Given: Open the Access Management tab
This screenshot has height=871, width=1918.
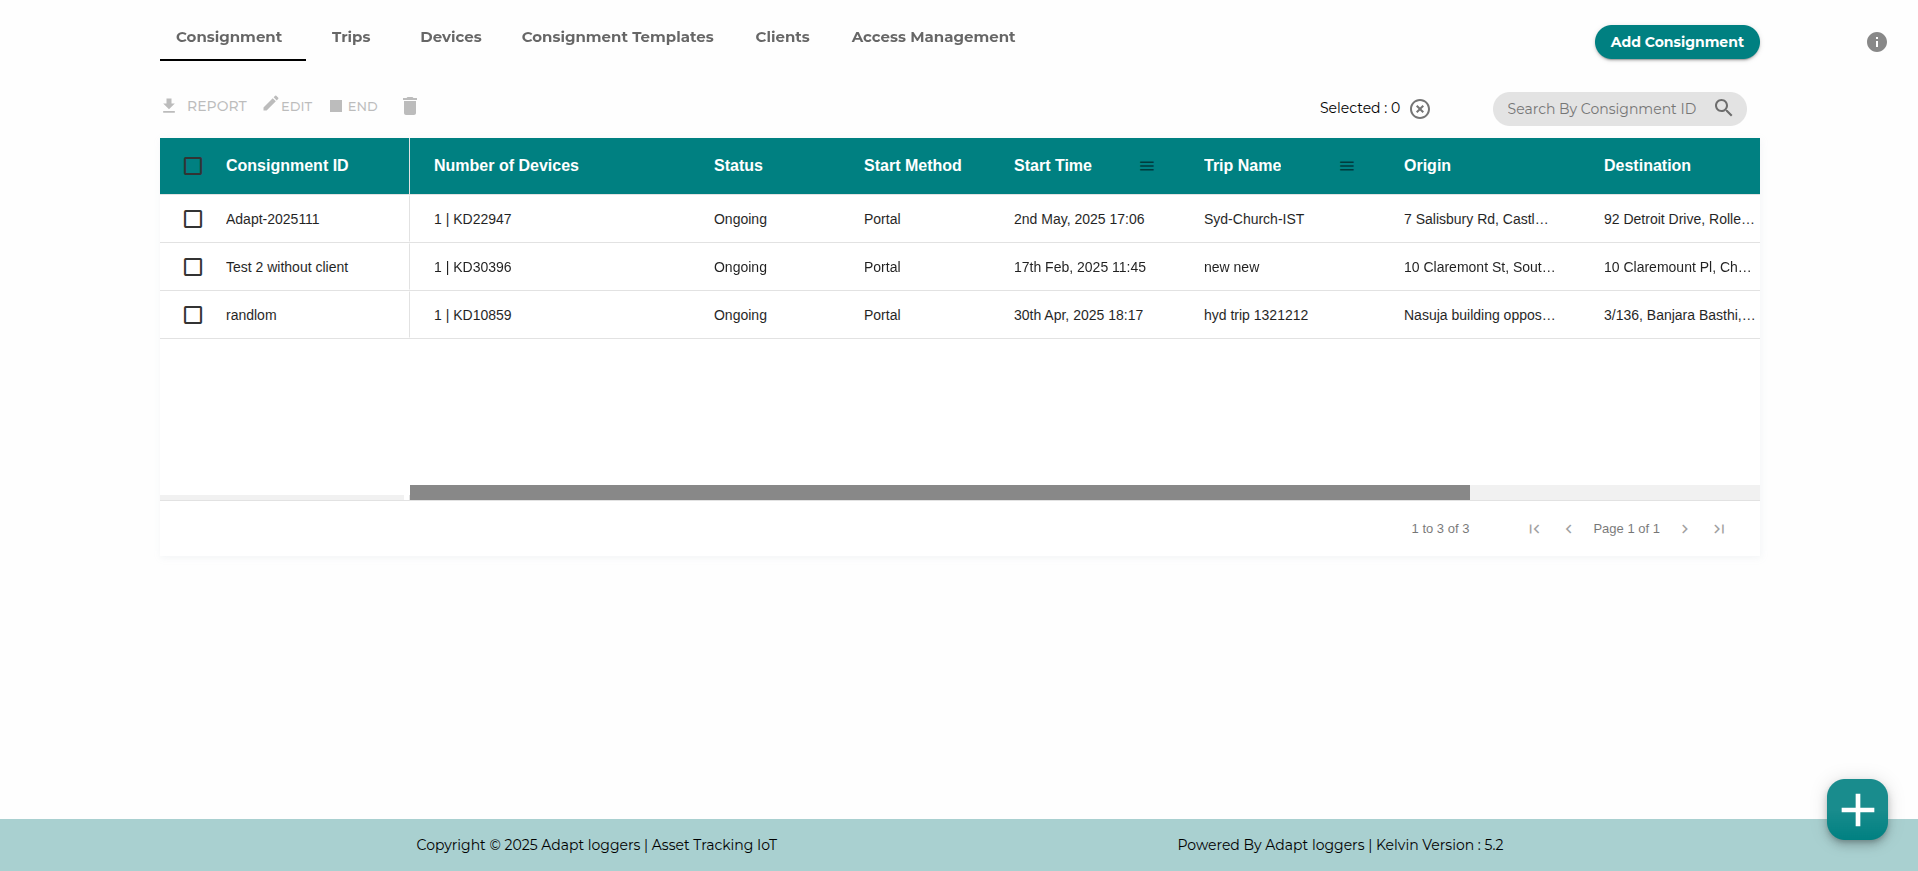Looking at the screenshot, I should (933, 37).
